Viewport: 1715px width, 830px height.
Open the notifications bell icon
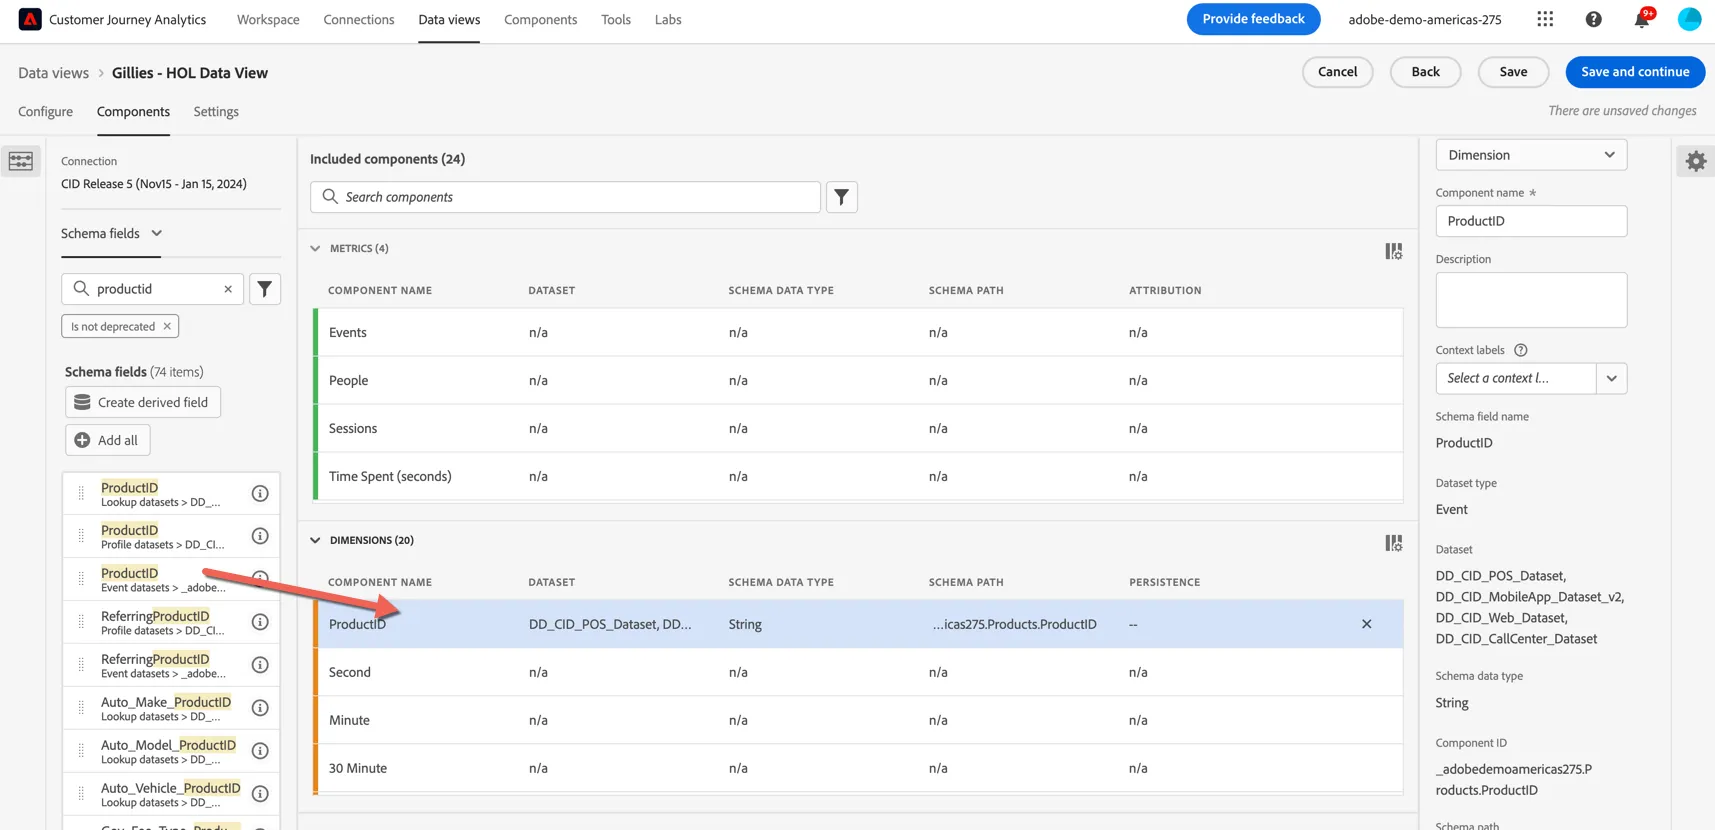1642,19
